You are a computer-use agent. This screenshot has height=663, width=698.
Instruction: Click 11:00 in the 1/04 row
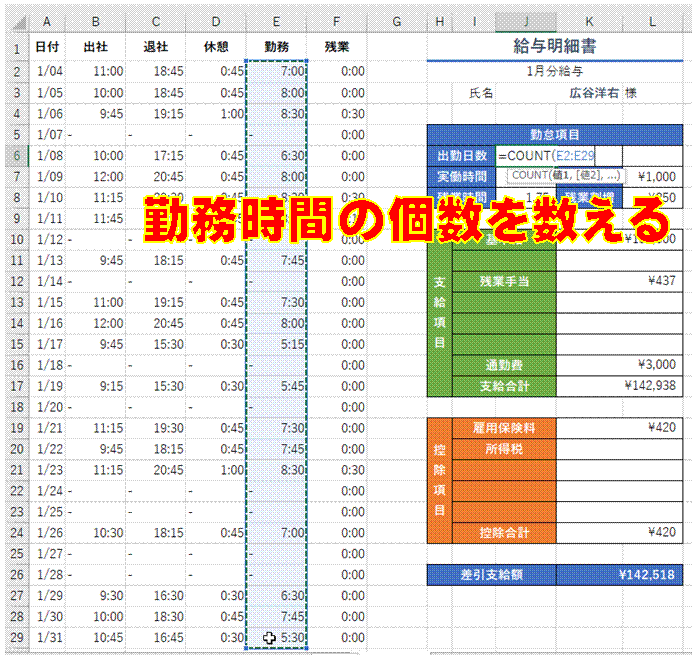(96, 71)
